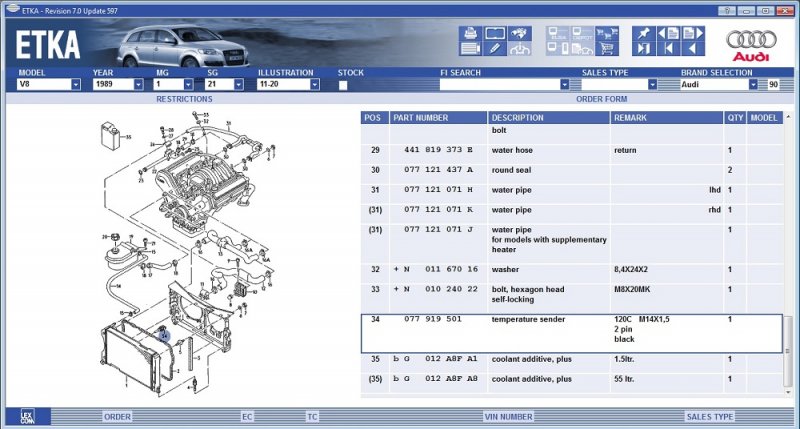Click the Order button in bottom bar
Image resolution: width=800 pixels, height=429 pixels.
pyautogui.click(x=117, y=416)
